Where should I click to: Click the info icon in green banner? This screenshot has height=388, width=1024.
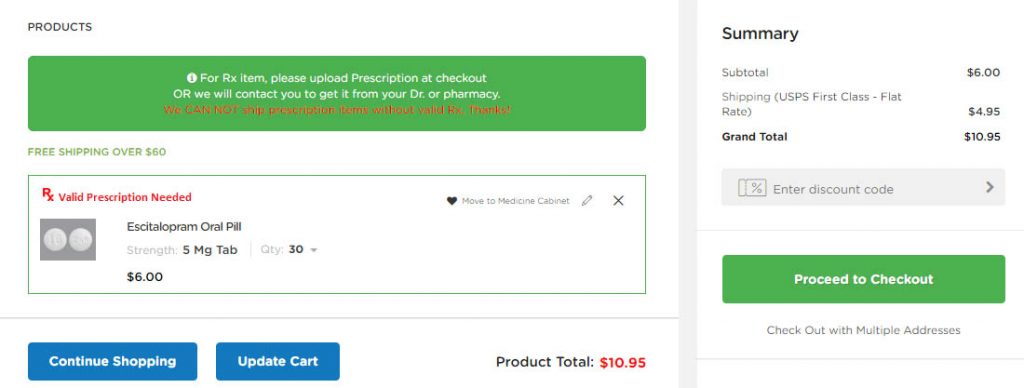click(192, 78)
